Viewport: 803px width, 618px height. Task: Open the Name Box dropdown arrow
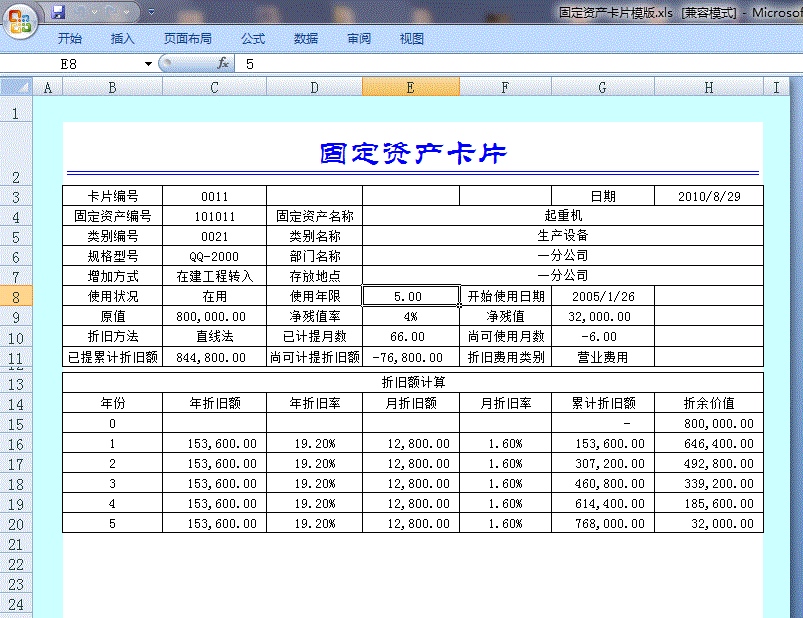pyautogui.click(x=147, y=61)
